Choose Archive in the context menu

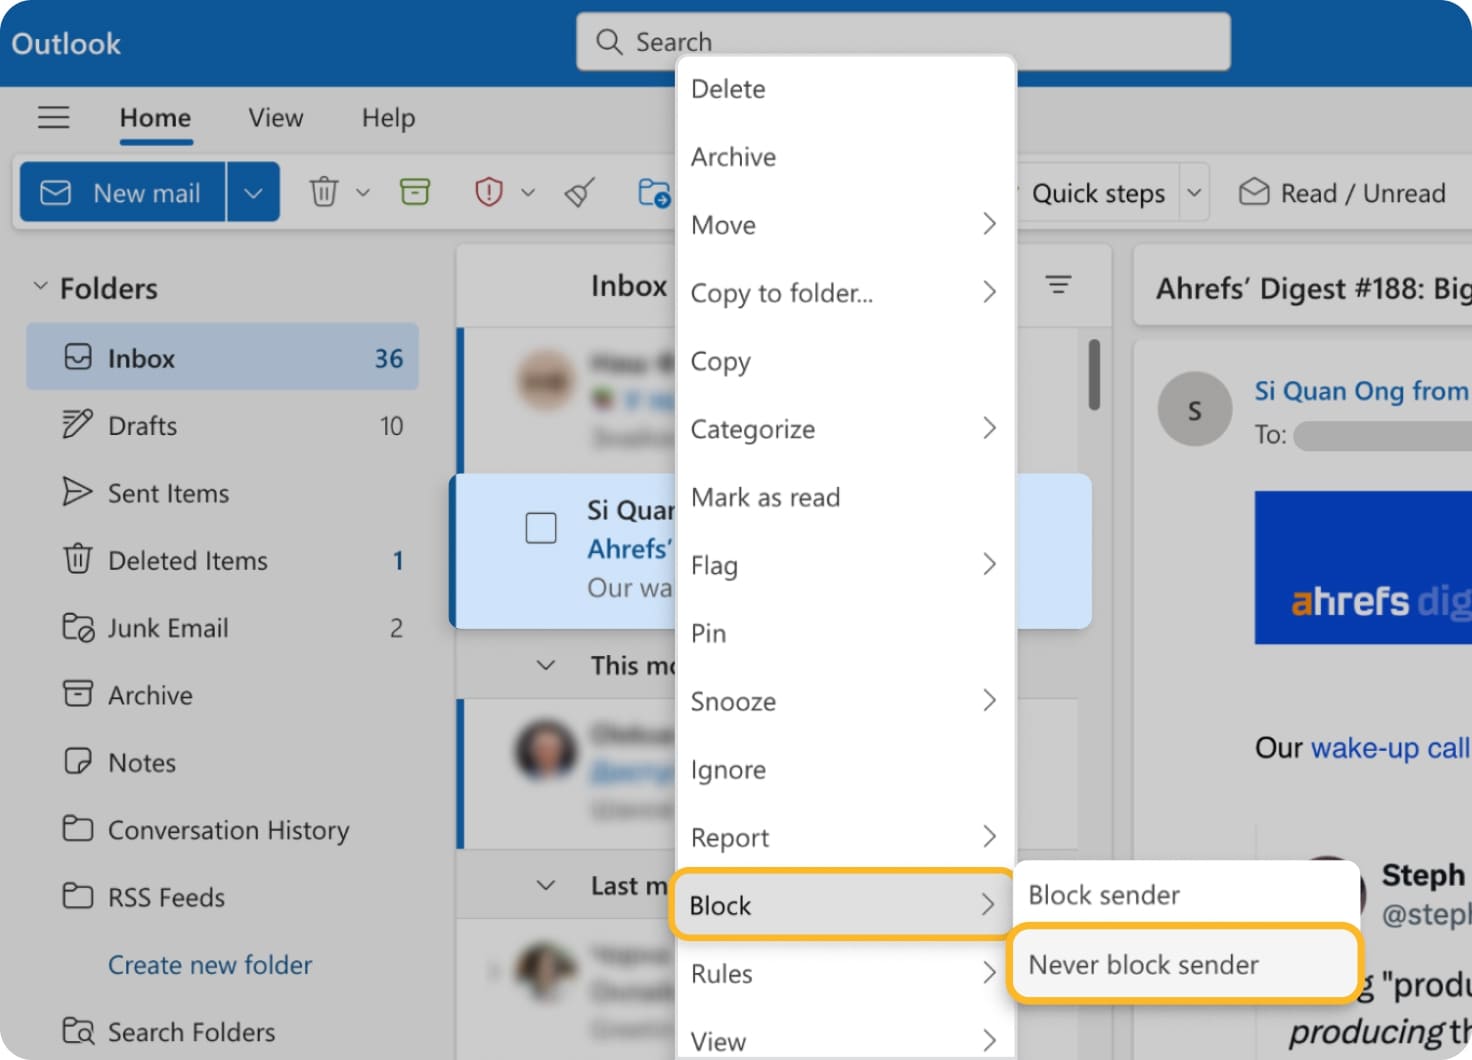(x=846, y=157)
